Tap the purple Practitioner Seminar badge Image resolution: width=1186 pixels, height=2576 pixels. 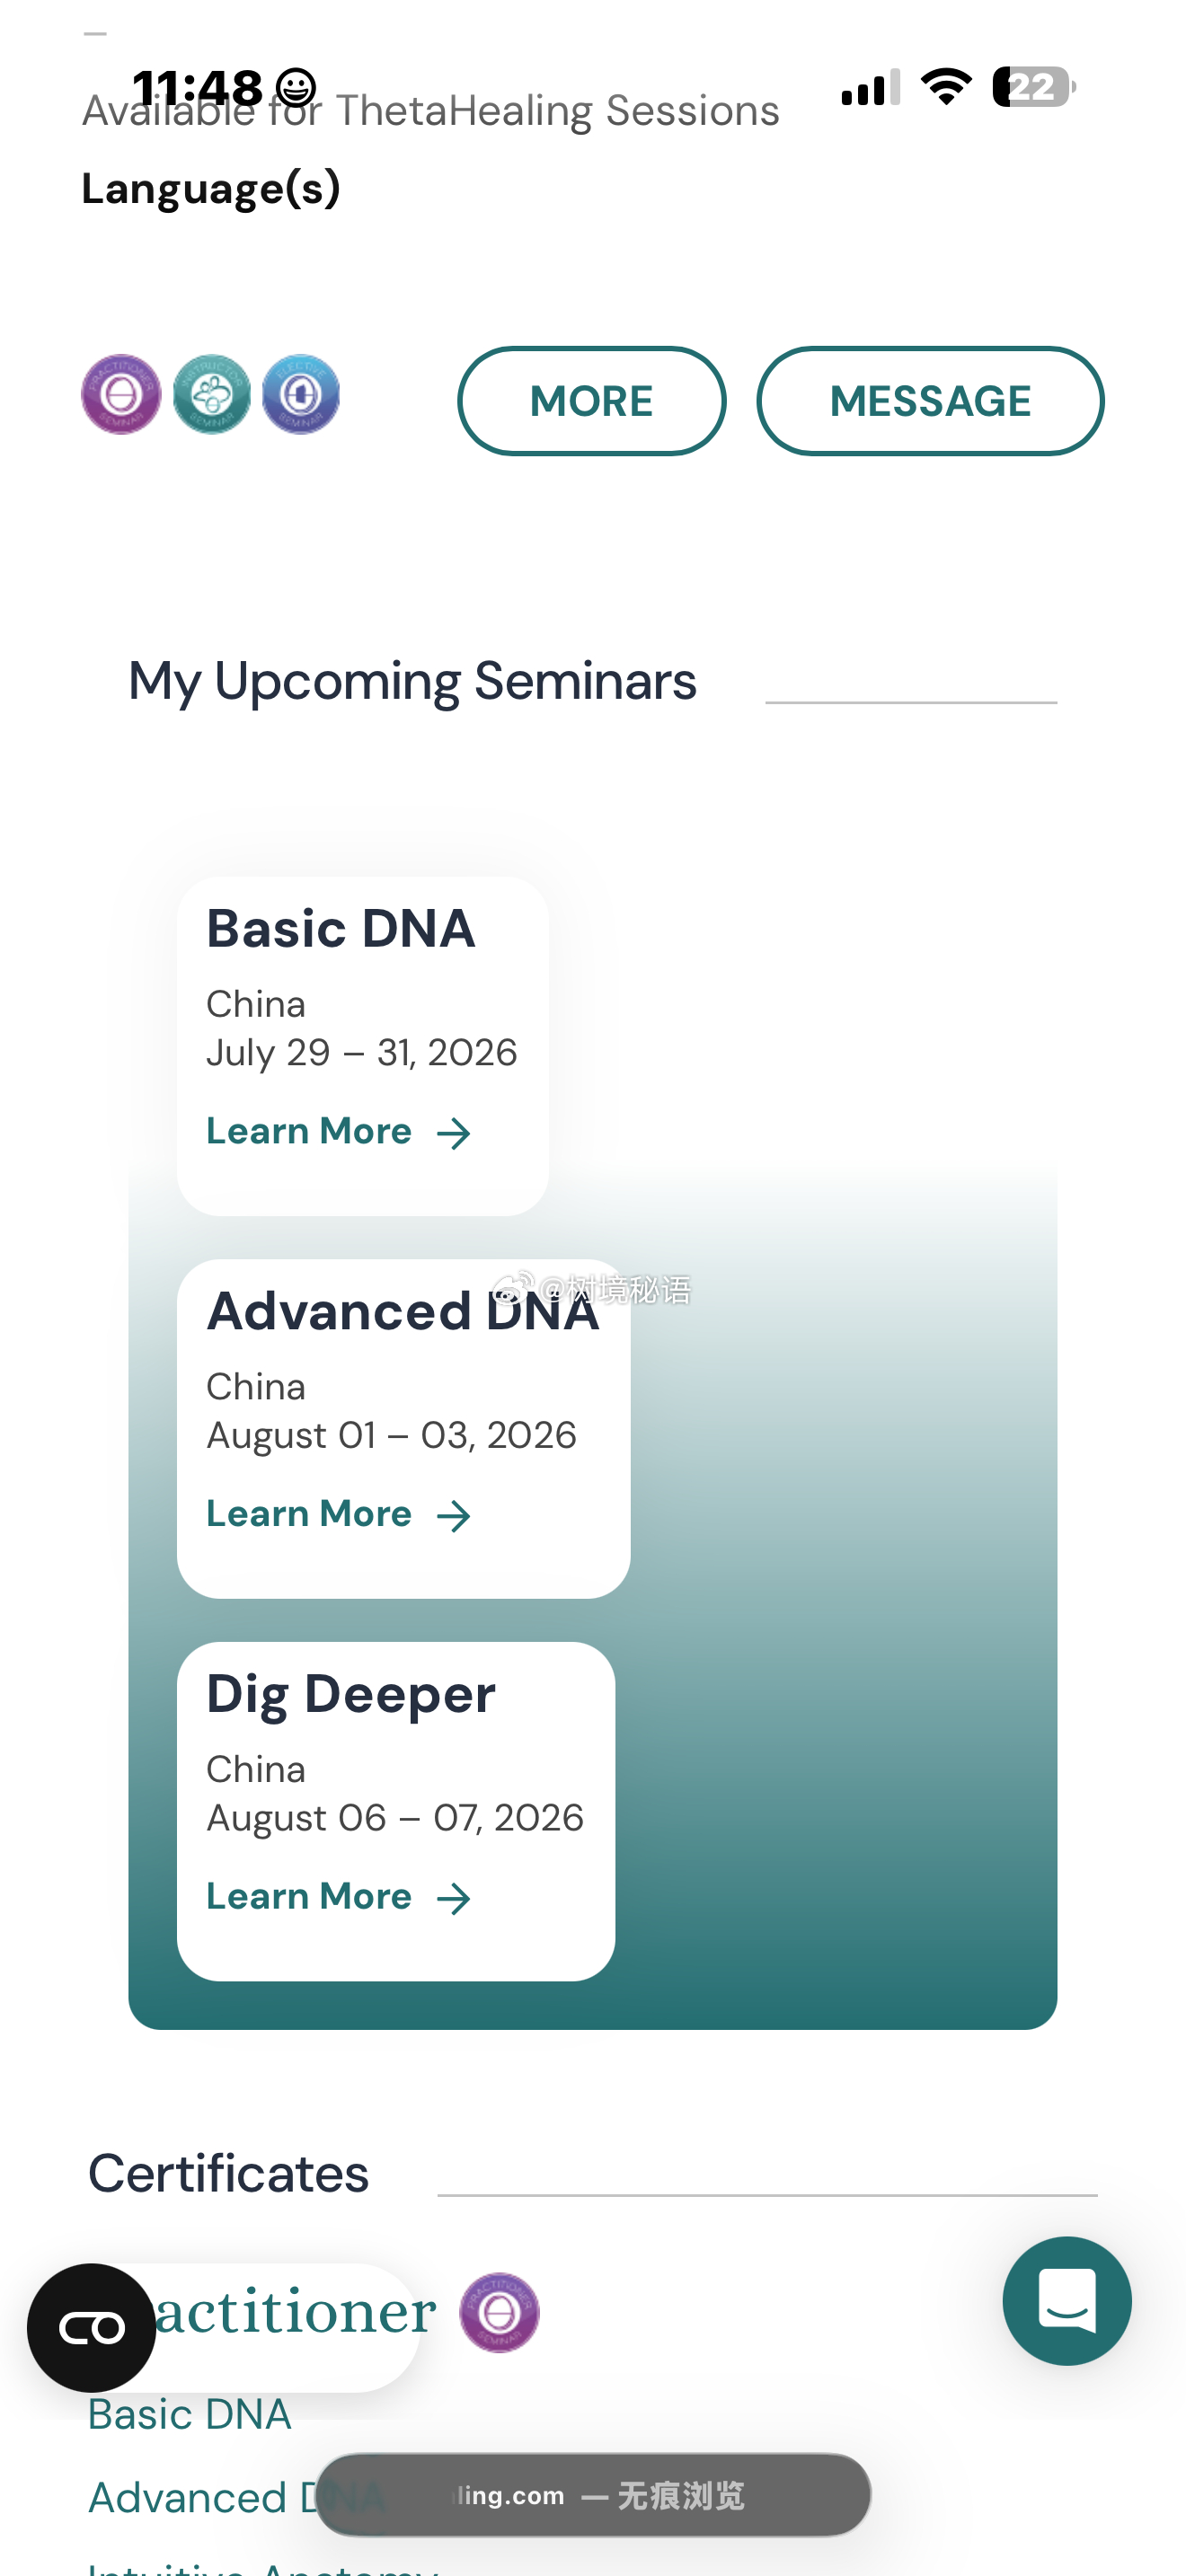tap(121, 394)
